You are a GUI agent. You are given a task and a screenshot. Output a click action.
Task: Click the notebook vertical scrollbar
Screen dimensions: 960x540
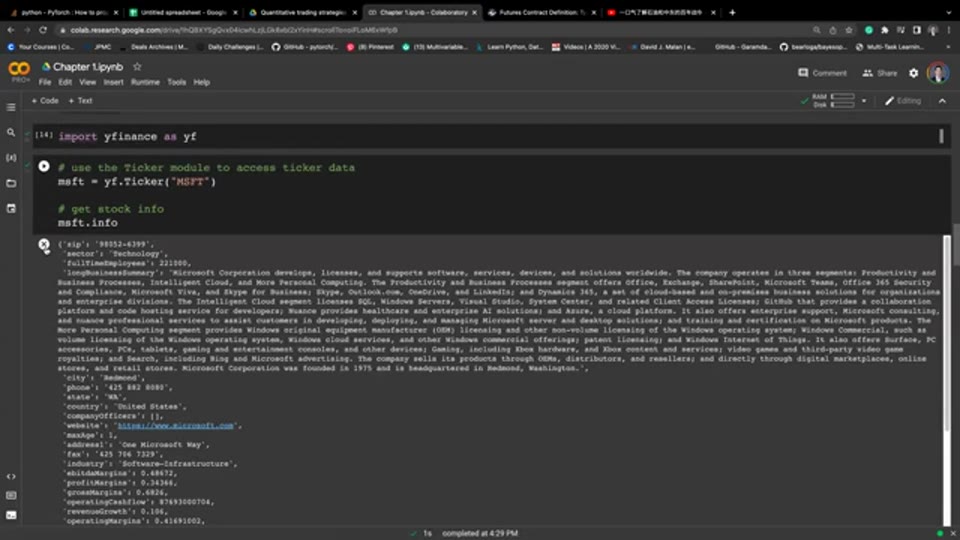point(956,245)
